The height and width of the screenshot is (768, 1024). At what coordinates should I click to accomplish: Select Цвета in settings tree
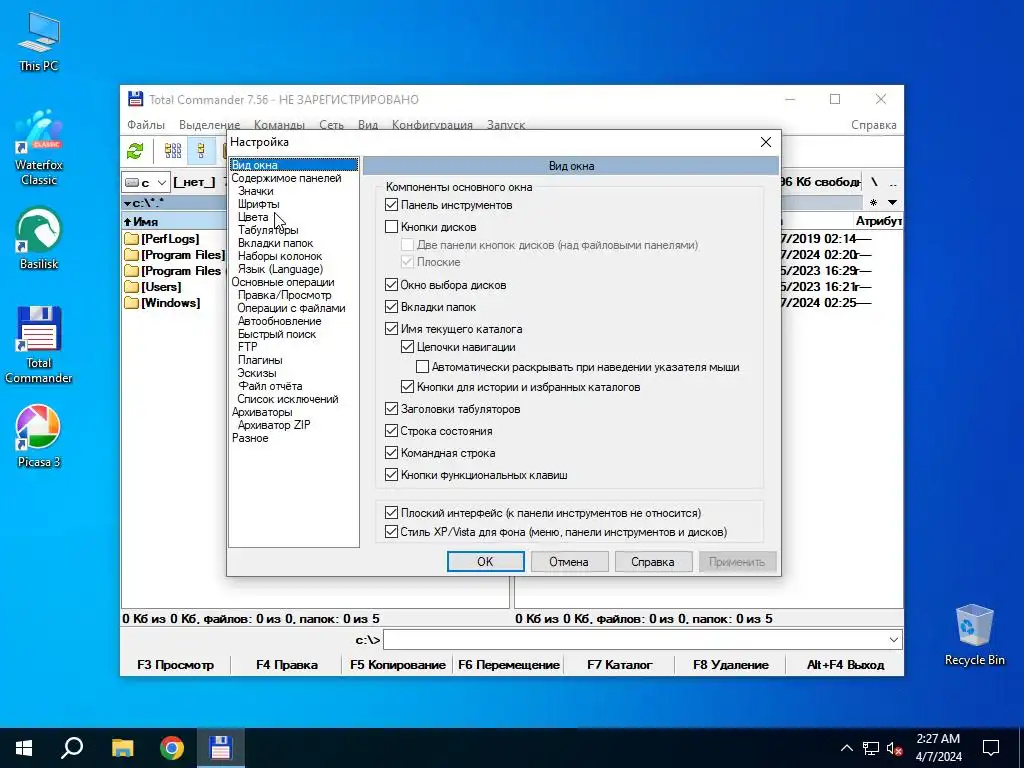(253, 217)
